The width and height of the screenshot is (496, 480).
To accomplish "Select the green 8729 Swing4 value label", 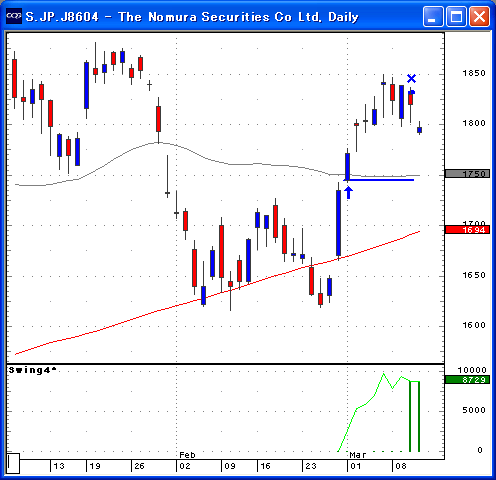I will tap(467, 380).
